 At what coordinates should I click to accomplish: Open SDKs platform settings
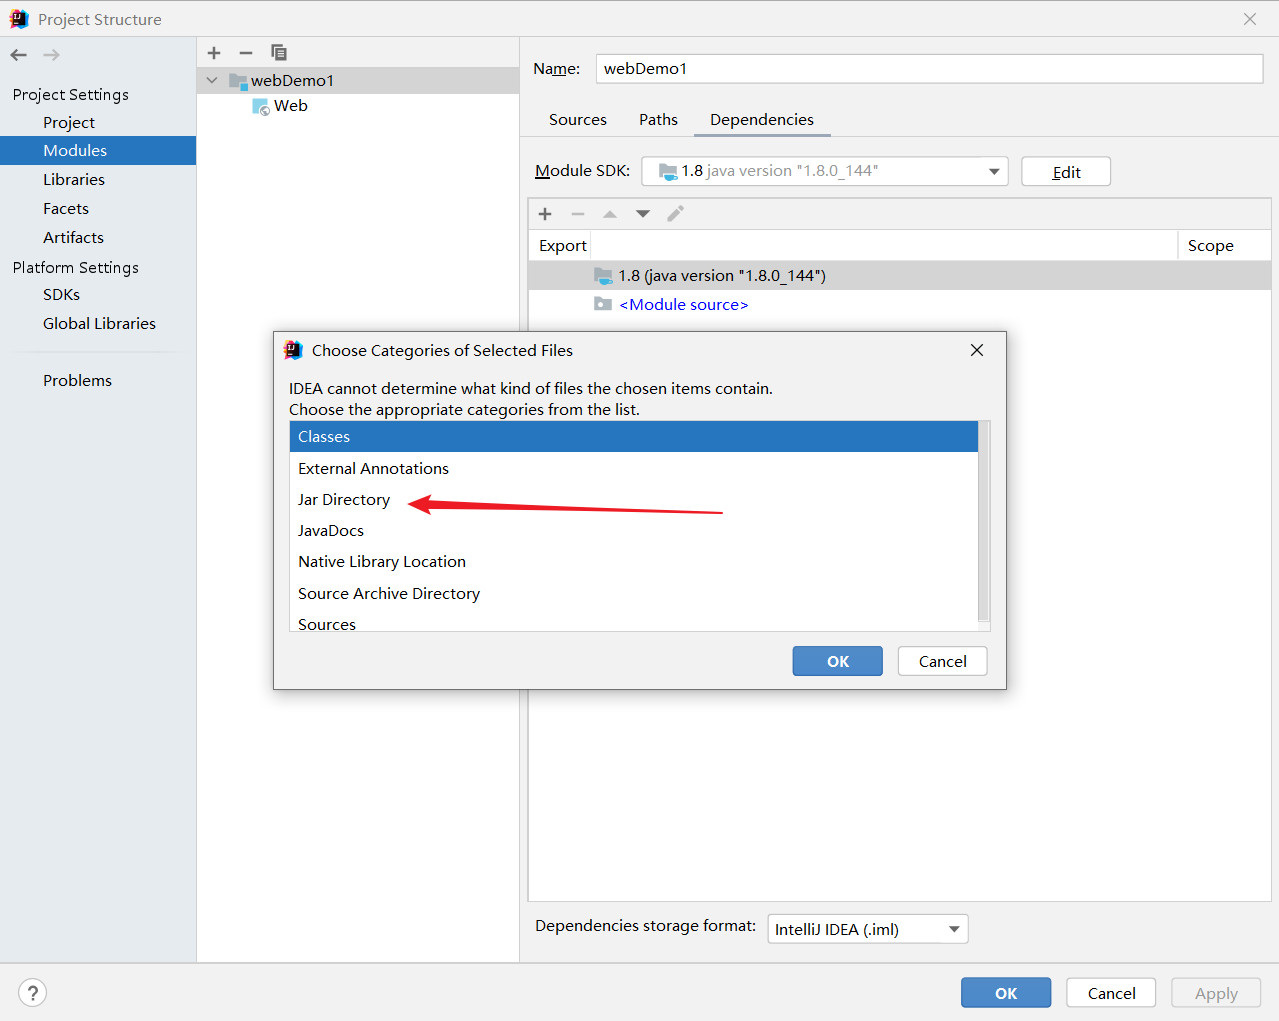(61, 295)
